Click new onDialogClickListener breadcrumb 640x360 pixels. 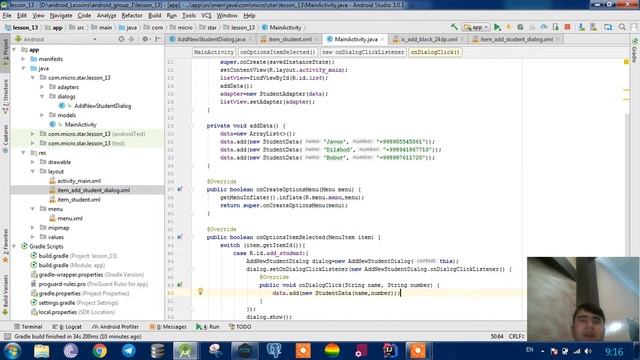point(363,52)
